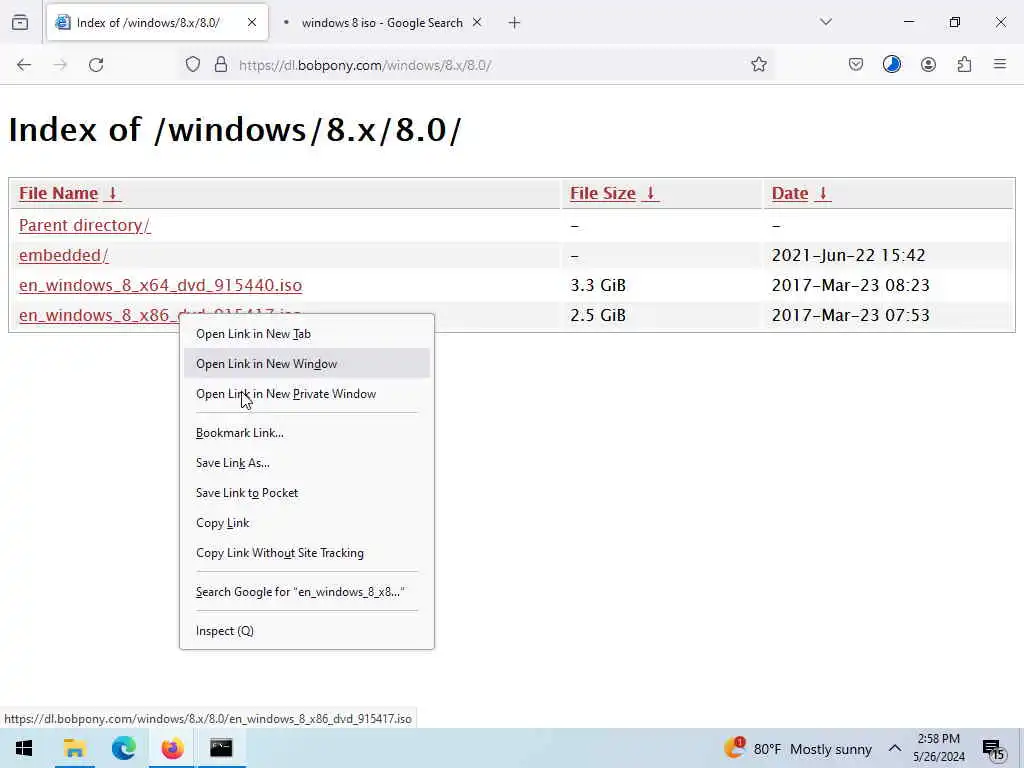Open a new tab with plus button

[514, 23]
